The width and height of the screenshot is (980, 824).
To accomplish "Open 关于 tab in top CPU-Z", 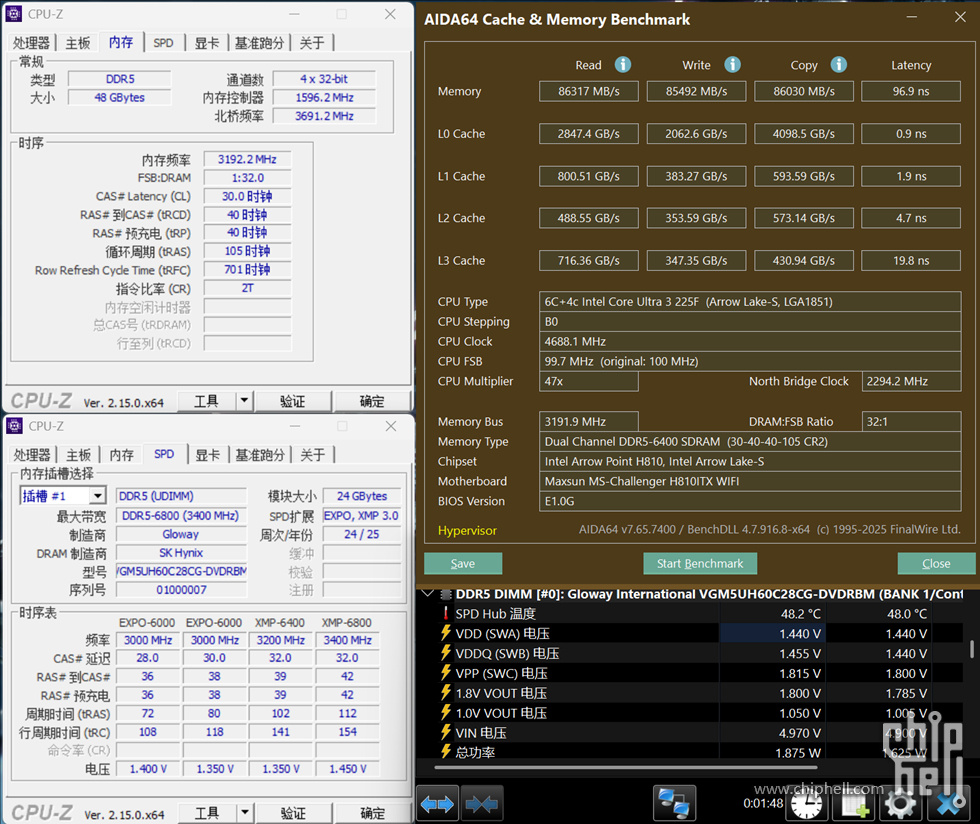I will (x=312, y=43).
